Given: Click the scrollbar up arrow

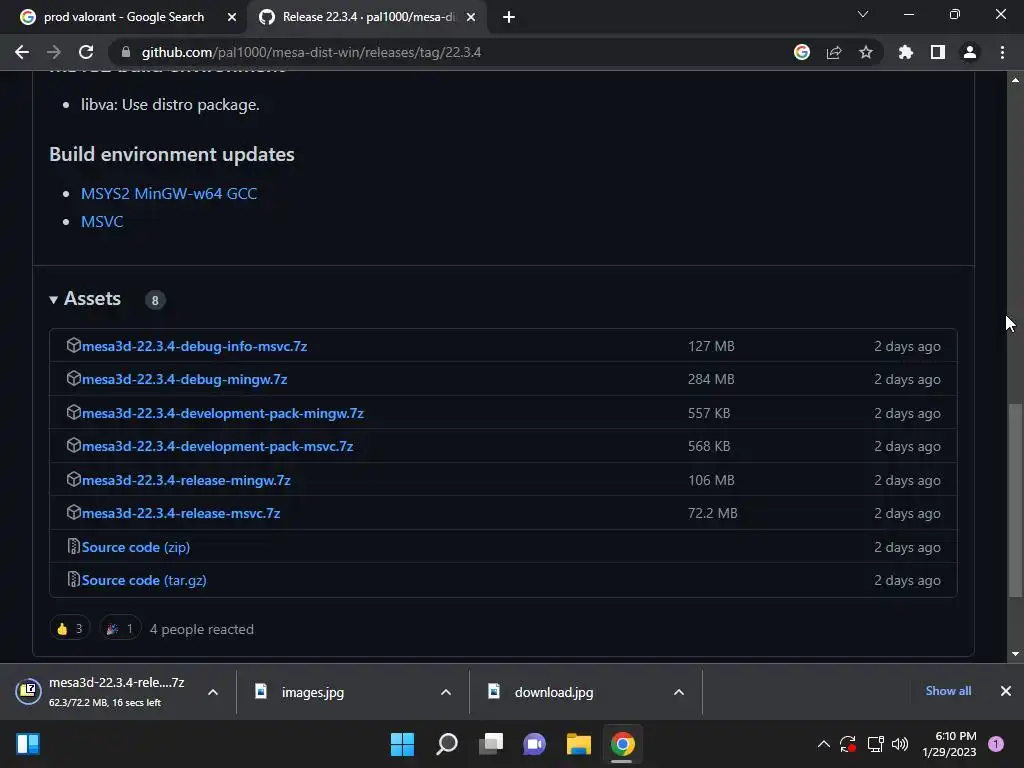Looking at the screenshot, I should coord(1015,80).
